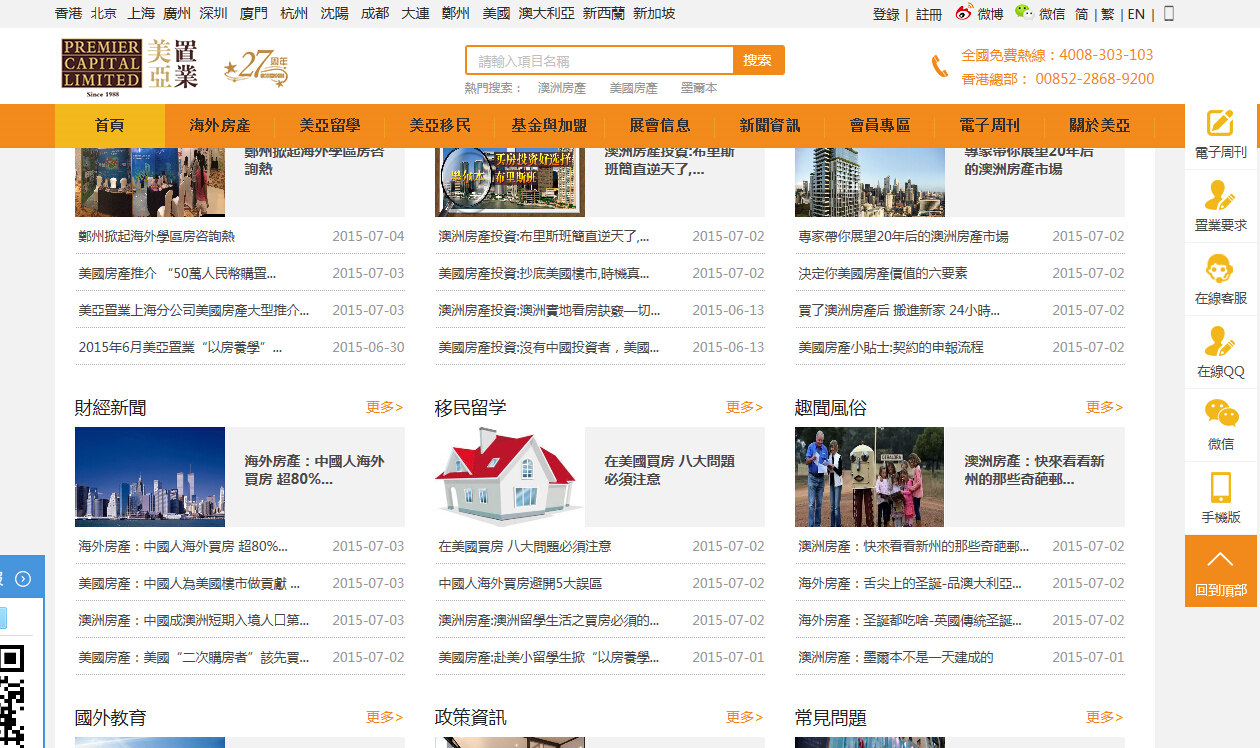This screenshot has width=1260, height=748.
Task: Click 更多> next to 常見問題
Action: tap(1105, 717)
